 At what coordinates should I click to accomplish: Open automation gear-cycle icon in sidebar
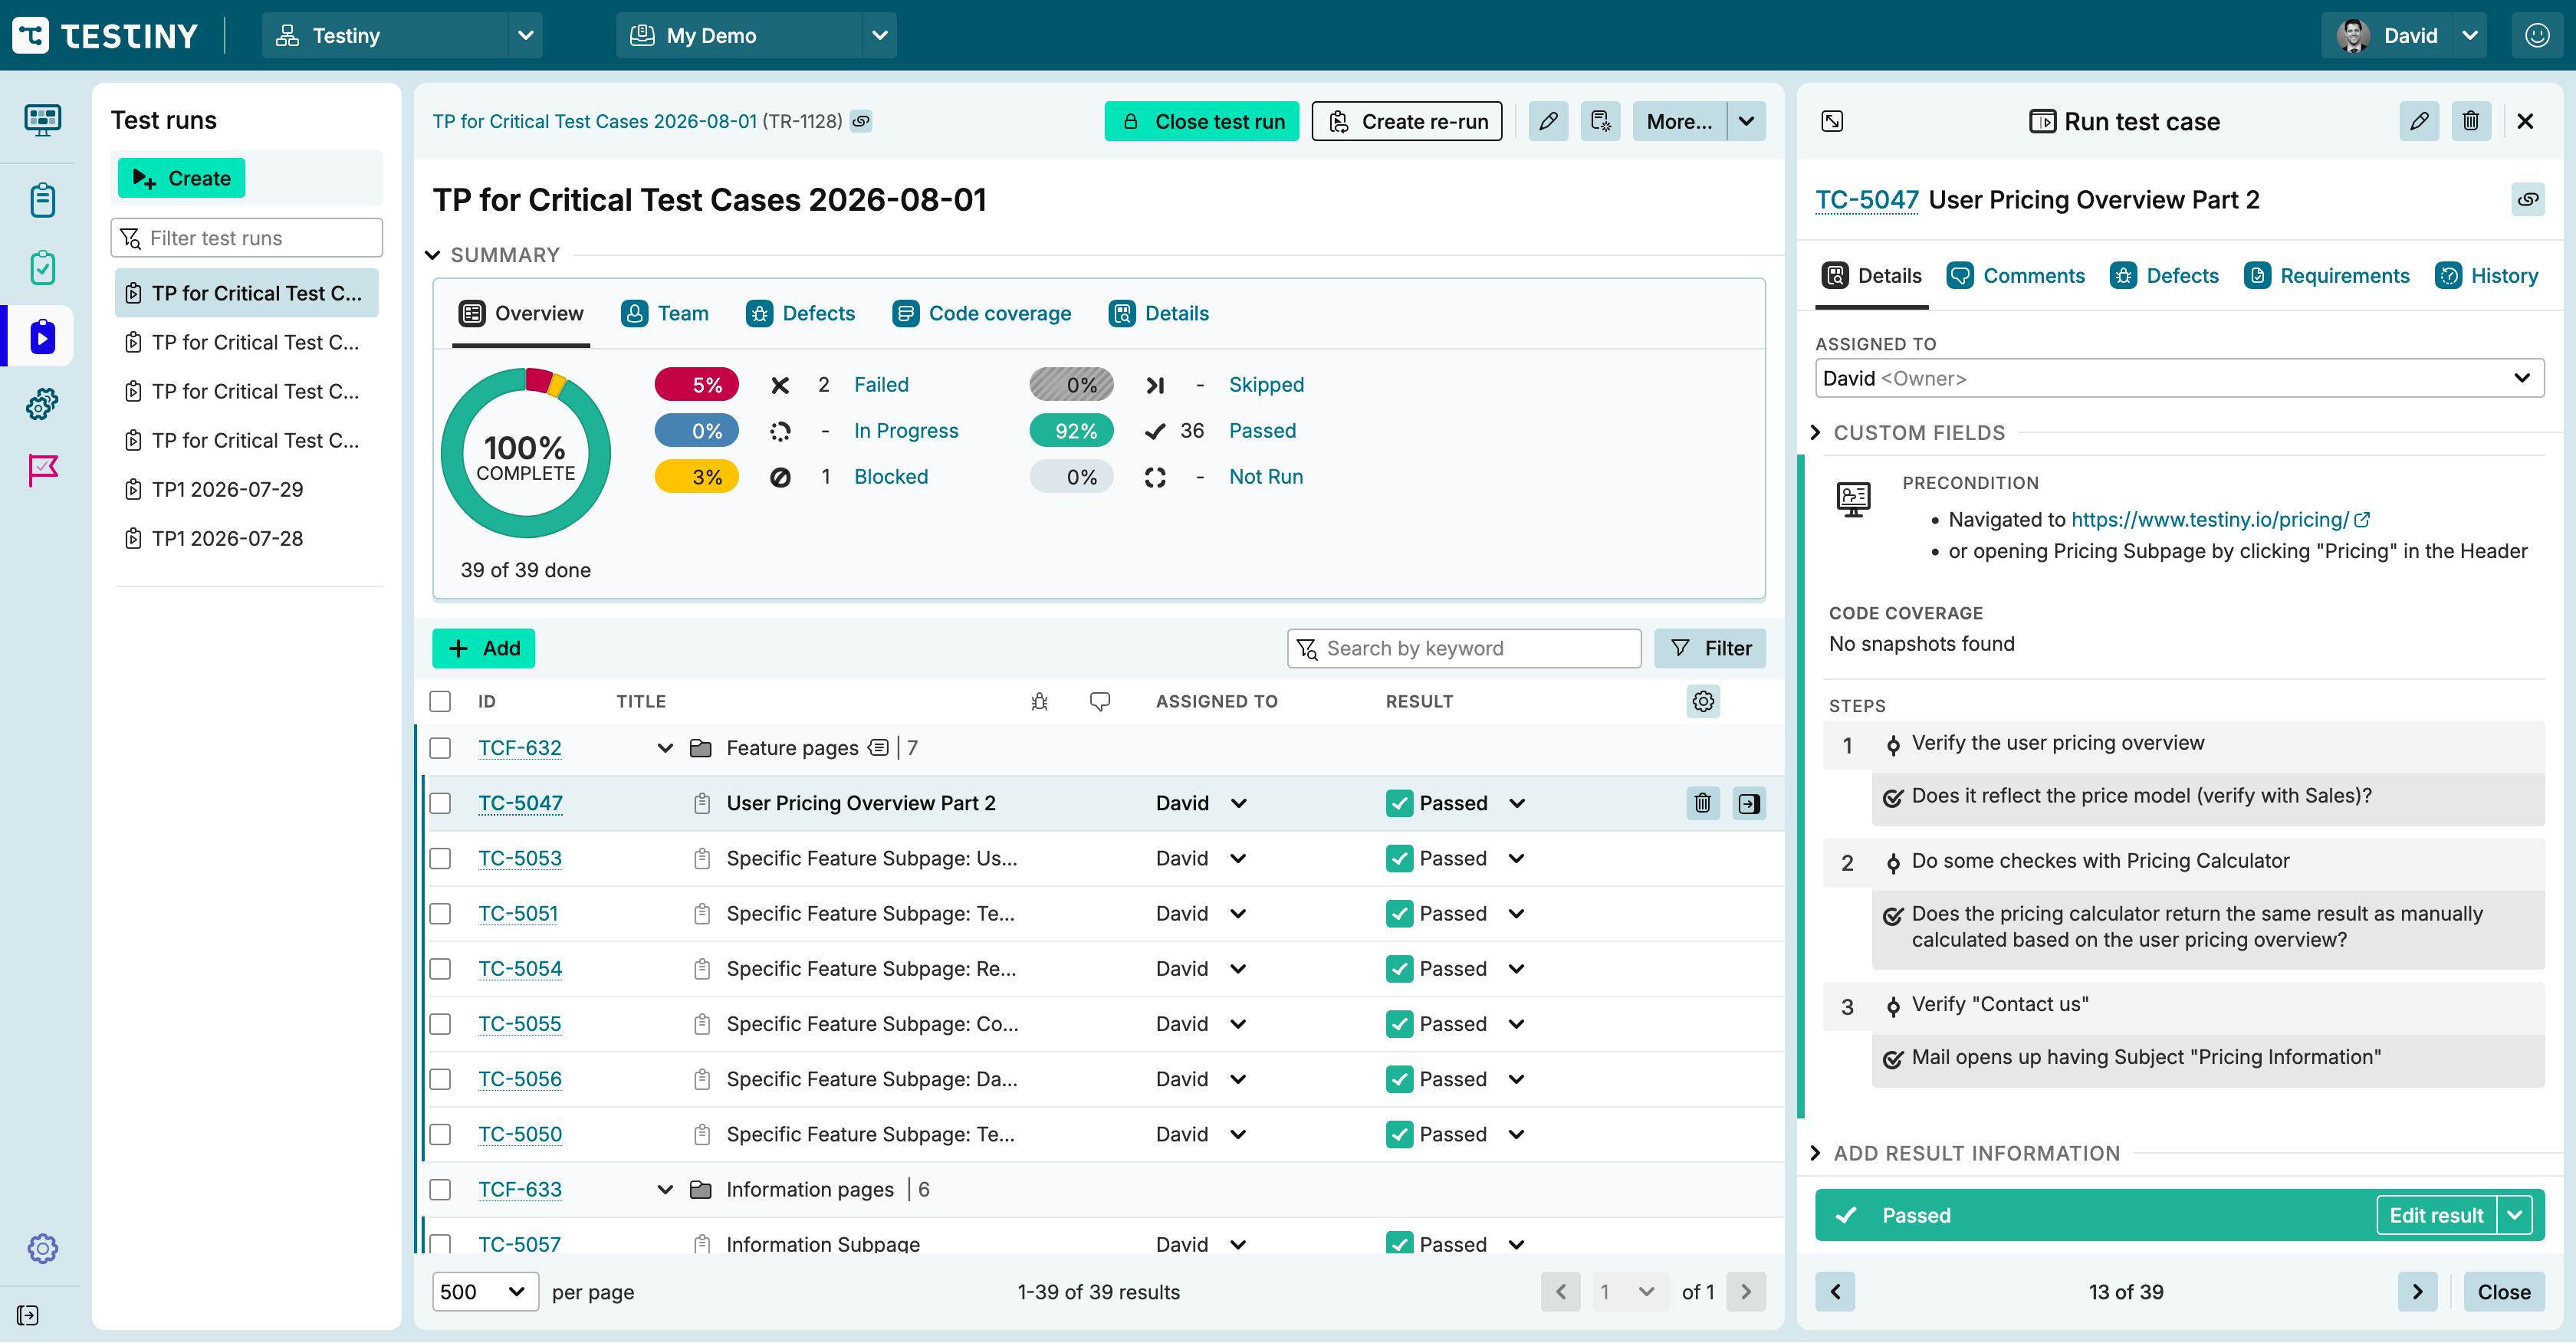coord(42,404)
